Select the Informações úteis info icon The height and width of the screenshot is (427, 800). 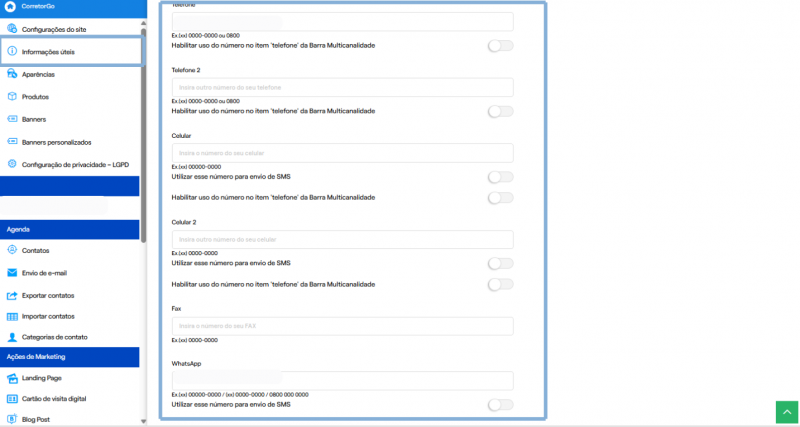click(x=12, y=52)
